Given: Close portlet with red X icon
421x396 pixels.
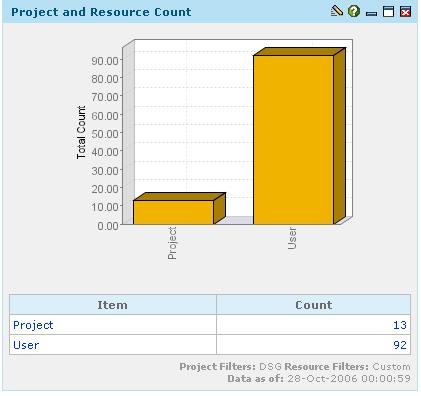Looking at the screenshot, I should coord(405,12).
